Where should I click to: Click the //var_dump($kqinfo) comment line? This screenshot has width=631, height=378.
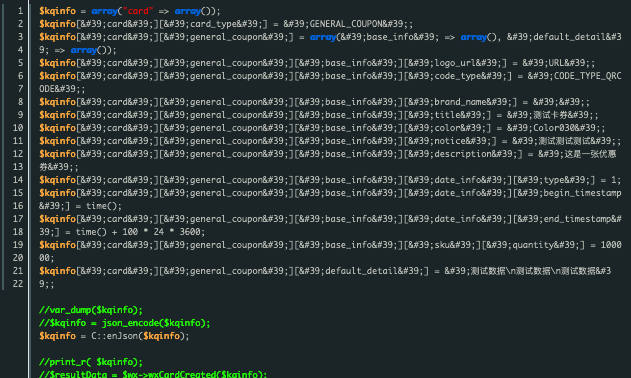pyautogui.click(x=91, y=310)
